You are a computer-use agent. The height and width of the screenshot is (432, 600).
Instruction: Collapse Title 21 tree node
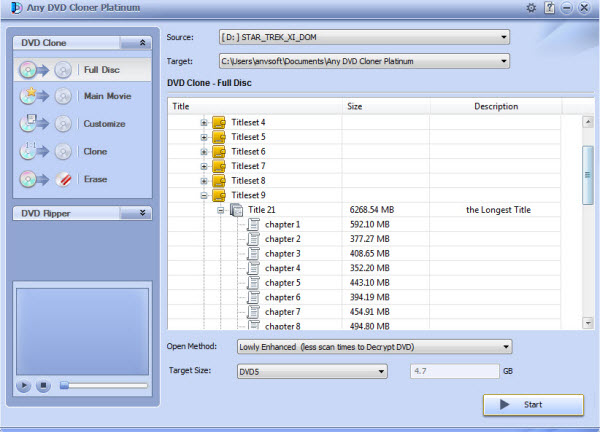click(x=220, y=210)
